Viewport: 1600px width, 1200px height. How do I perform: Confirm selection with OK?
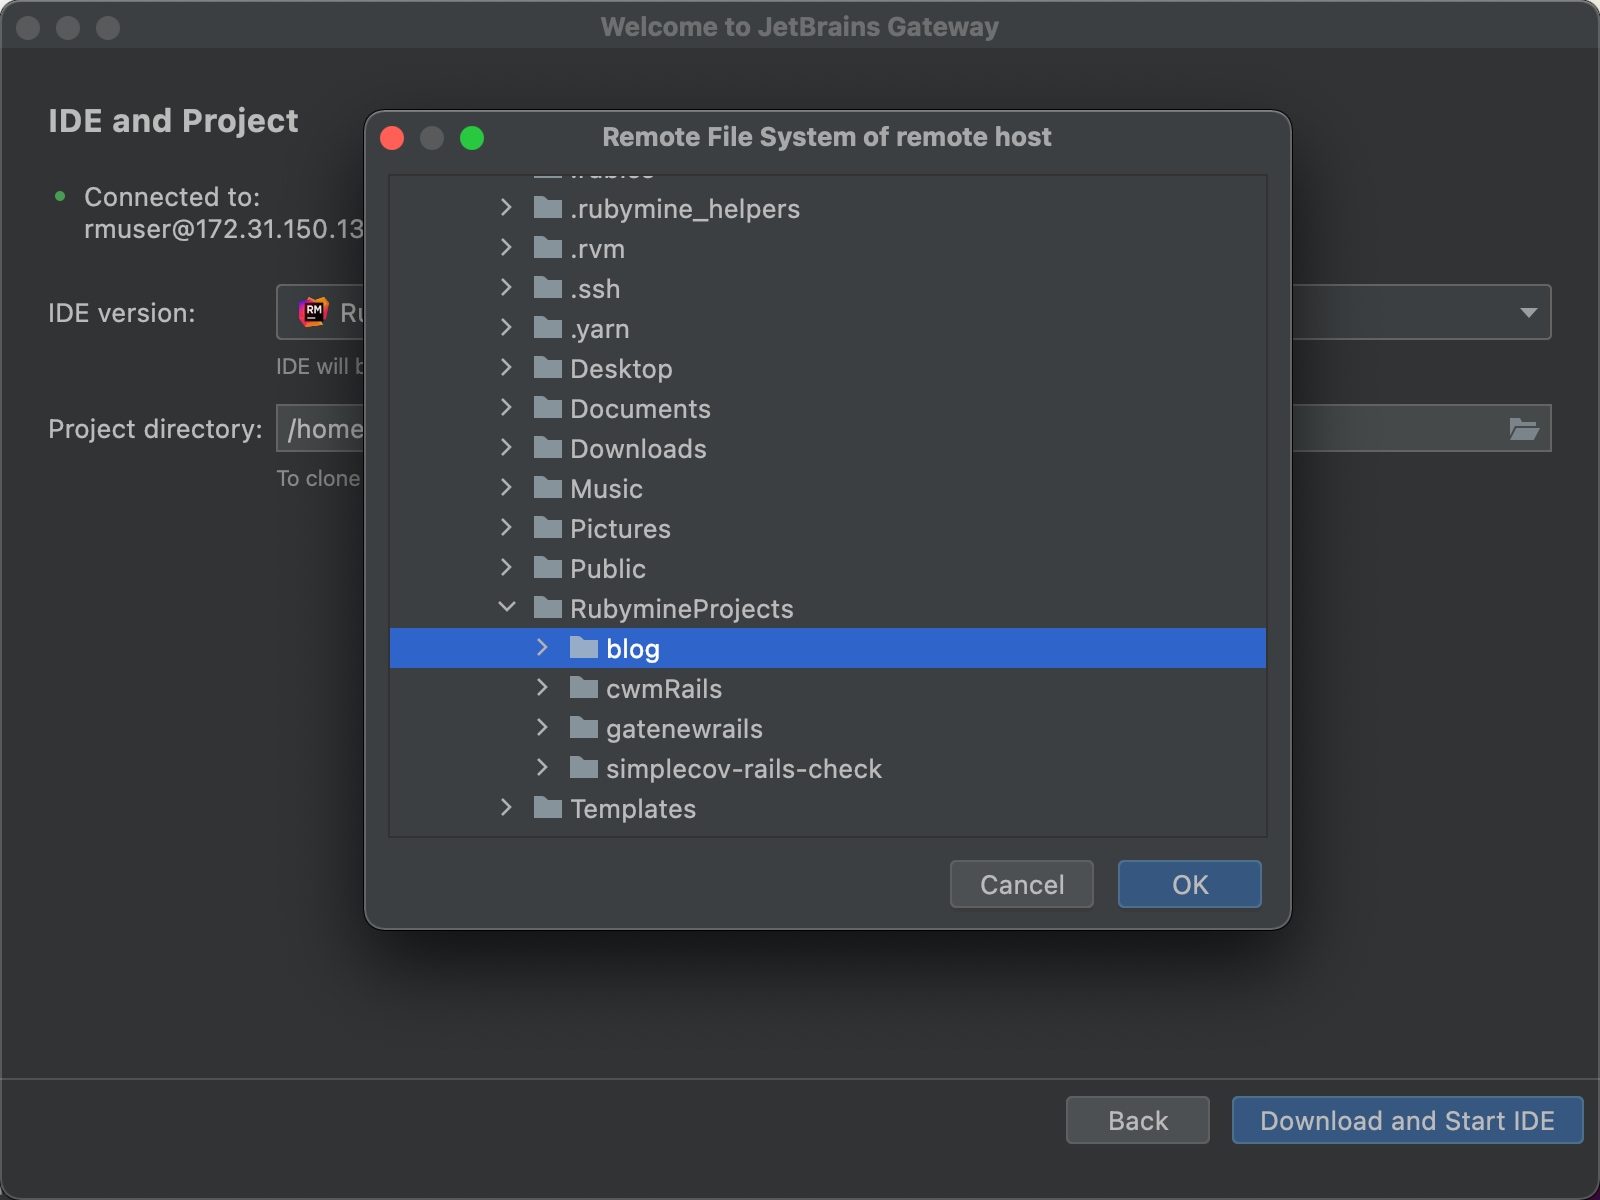tap(1189, 884)
